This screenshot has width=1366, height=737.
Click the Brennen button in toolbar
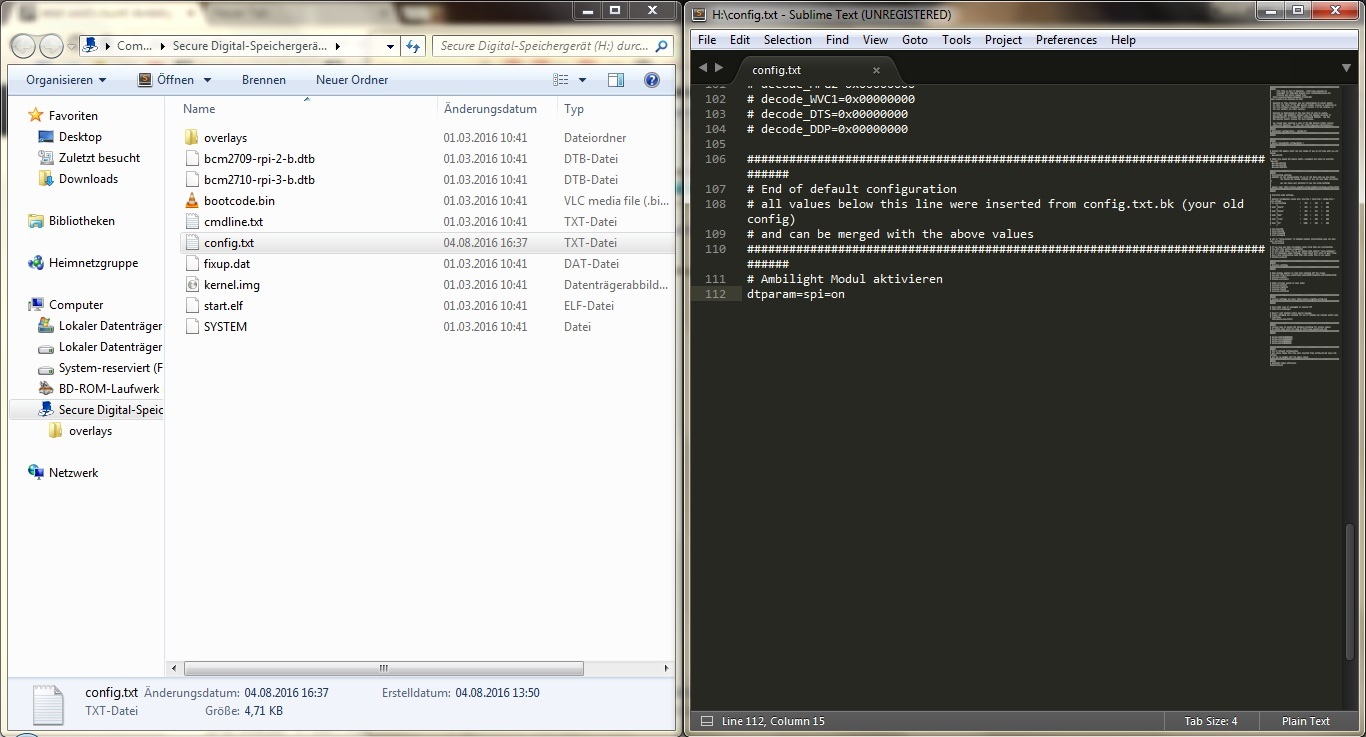(x=264, y=80)
